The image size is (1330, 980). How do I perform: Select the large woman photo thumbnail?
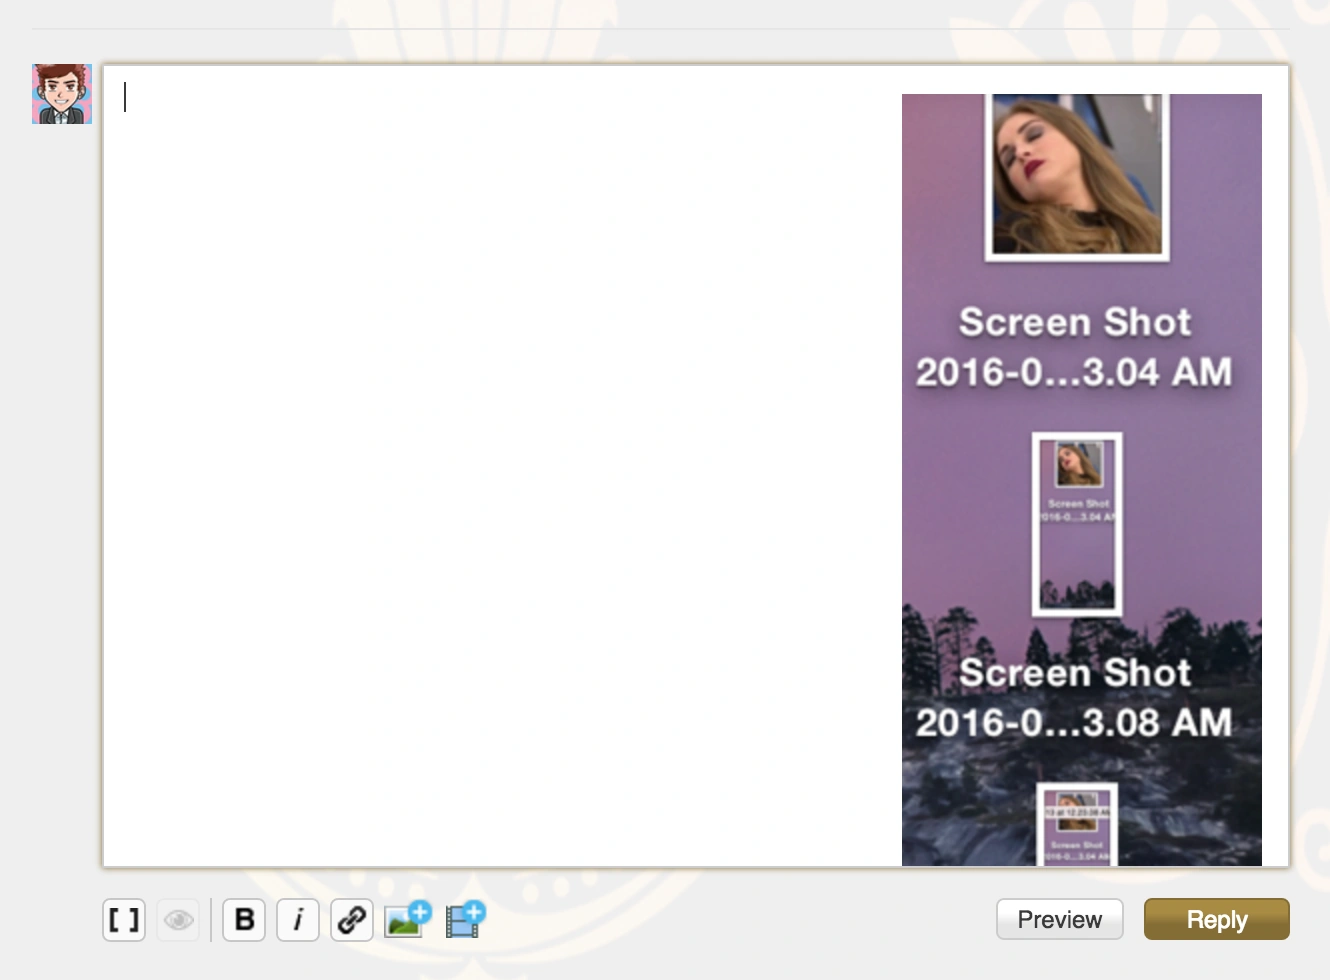[x=1077, y=176]
